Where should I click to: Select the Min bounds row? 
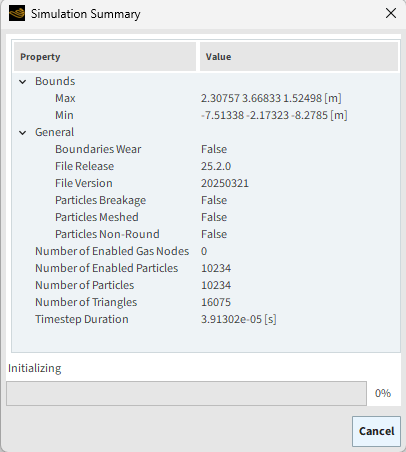pos(206,115)
